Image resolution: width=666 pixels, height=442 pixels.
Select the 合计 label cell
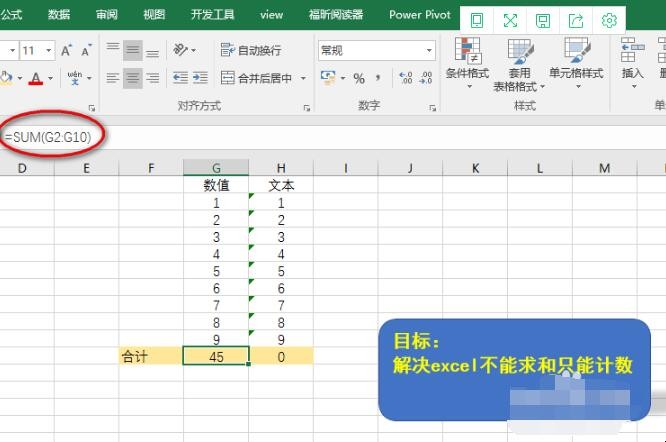151,357
